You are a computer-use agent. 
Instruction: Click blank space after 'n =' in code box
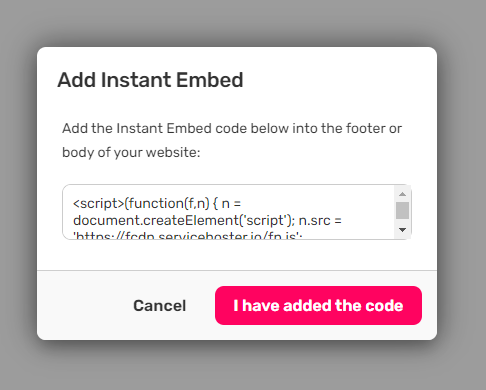(317, 203)
